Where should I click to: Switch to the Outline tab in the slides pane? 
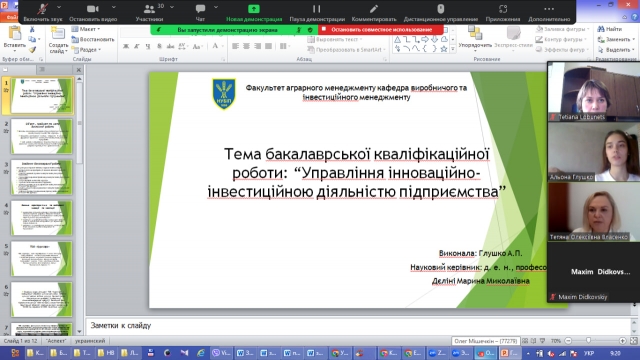[x=42, y=69]
